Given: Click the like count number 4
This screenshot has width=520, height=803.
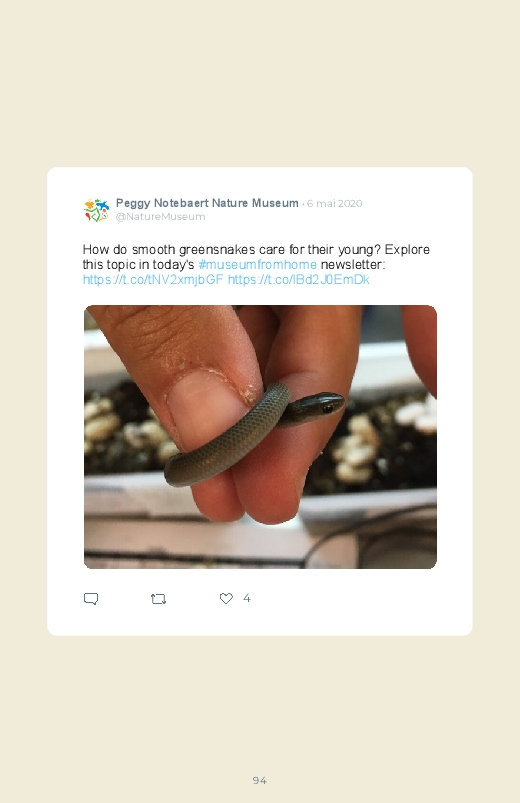Looking at the screenshot, I should 246,598.
